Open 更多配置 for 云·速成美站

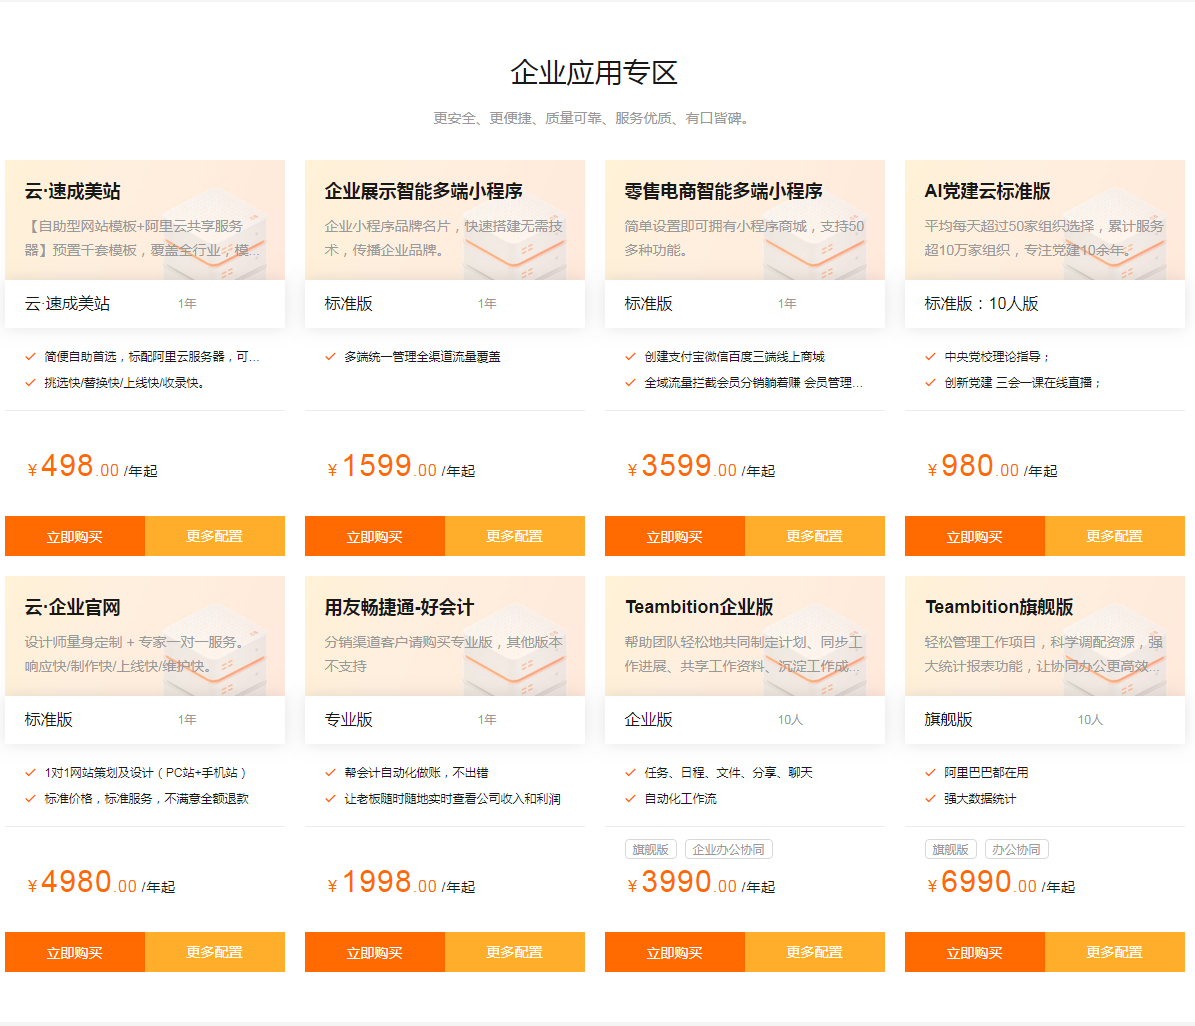coord(215,536)
